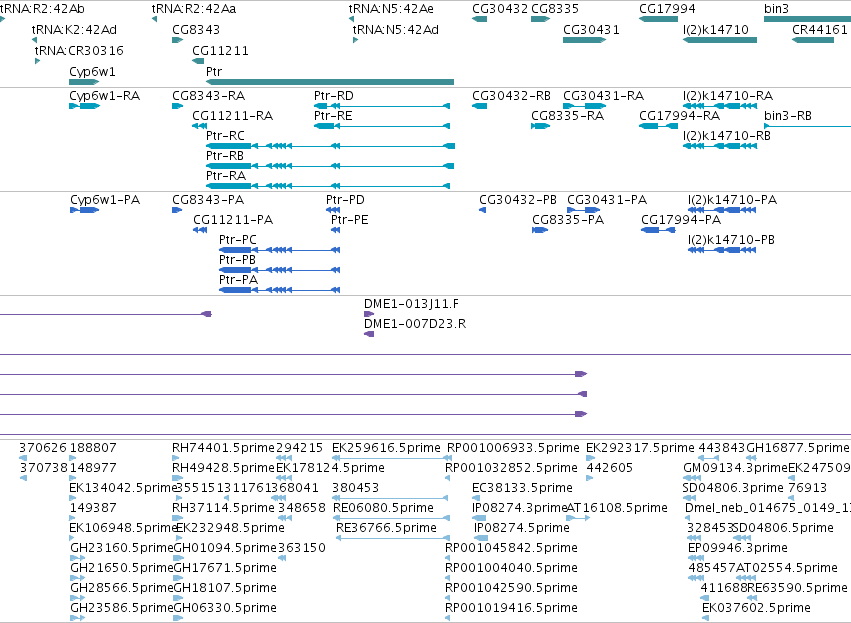
Task: Select the tRNA:K2:42Ad label
Action: [74, 30]
